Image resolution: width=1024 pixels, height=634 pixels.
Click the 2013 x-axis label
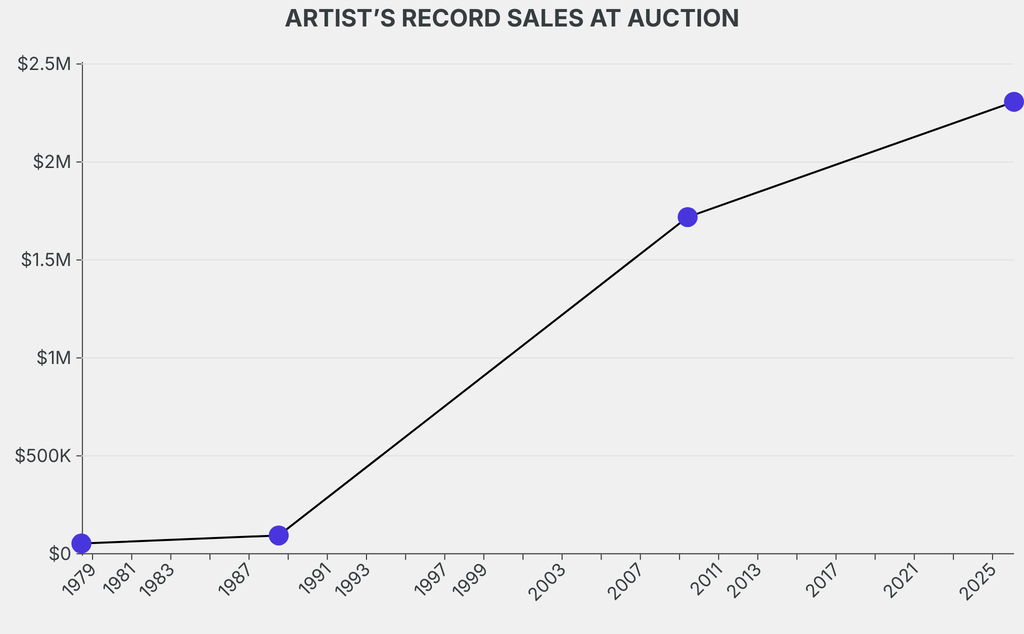coord(743,580)
